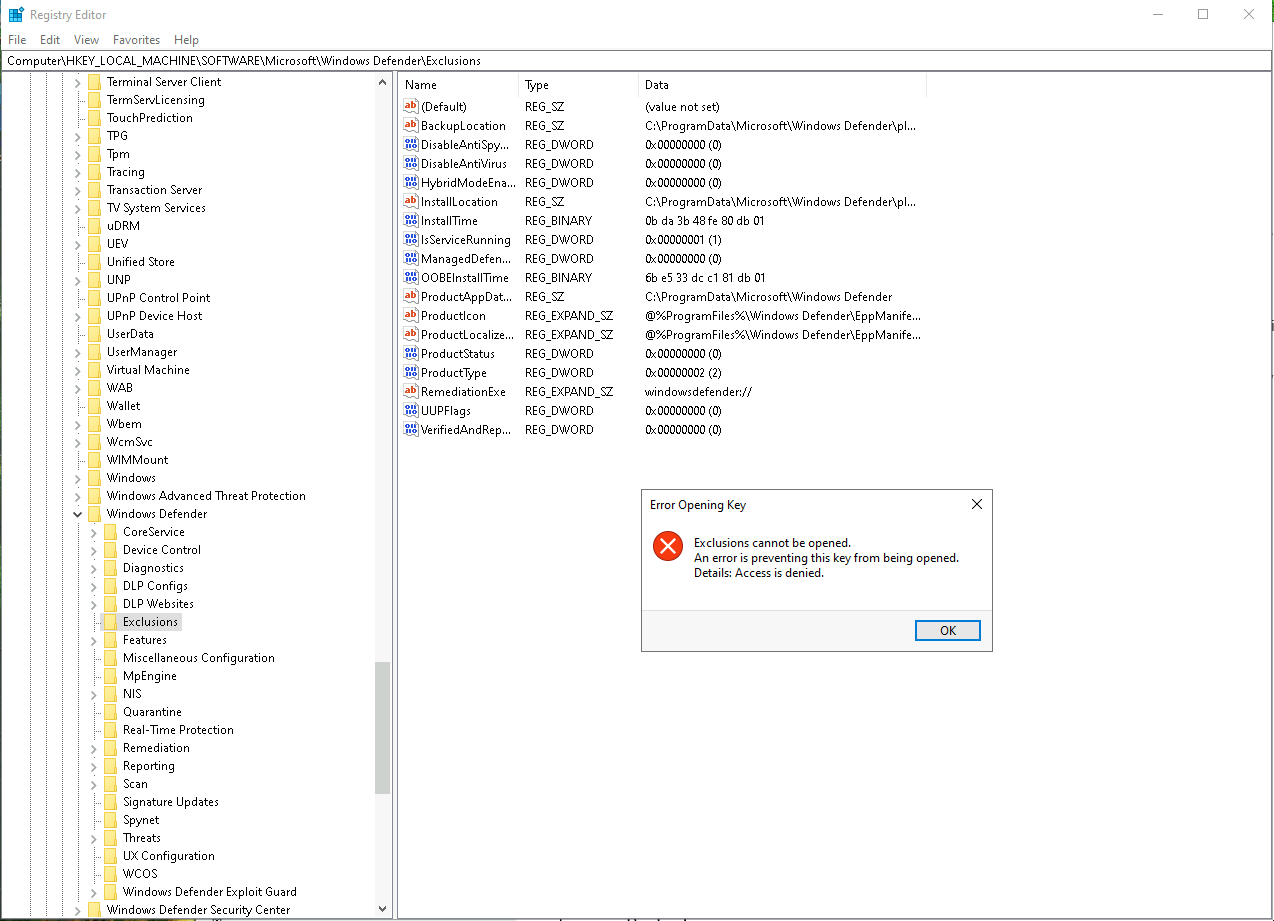Click the InstallLocation string value icon
The image size is (1274, 921).
tap(410, 201)
